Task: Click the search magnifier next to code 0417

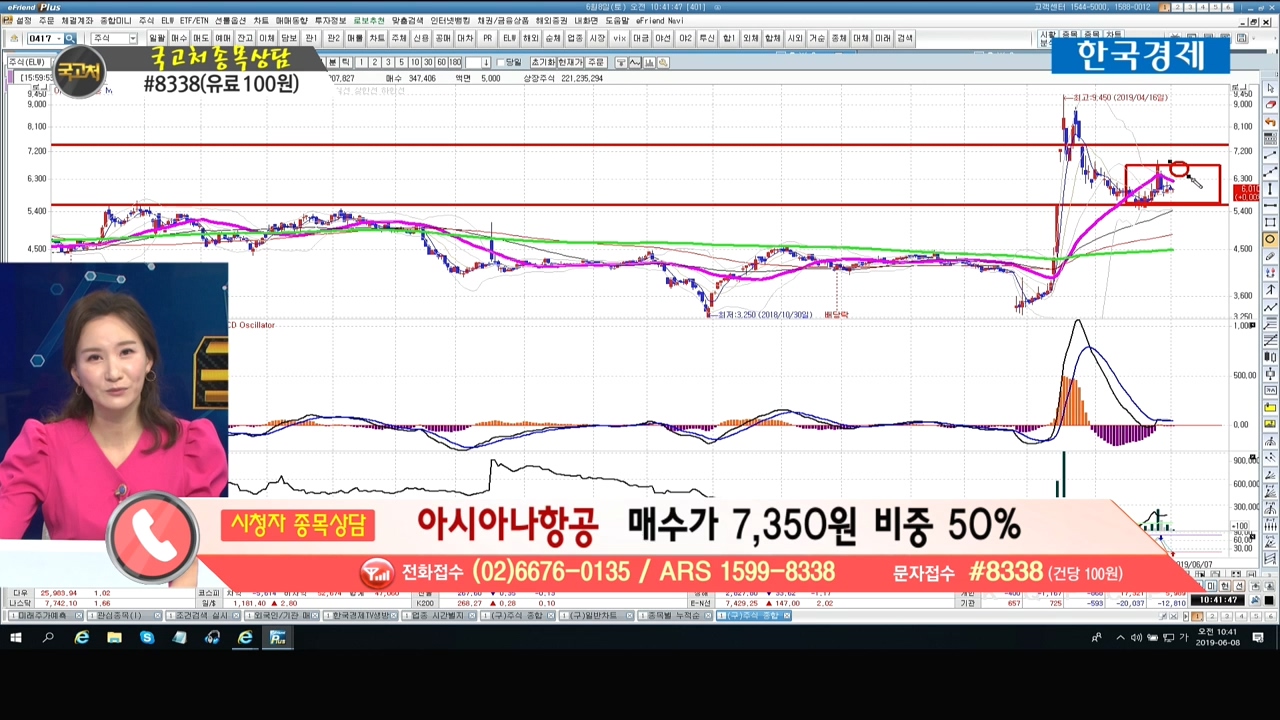Action: pos(70,39)
